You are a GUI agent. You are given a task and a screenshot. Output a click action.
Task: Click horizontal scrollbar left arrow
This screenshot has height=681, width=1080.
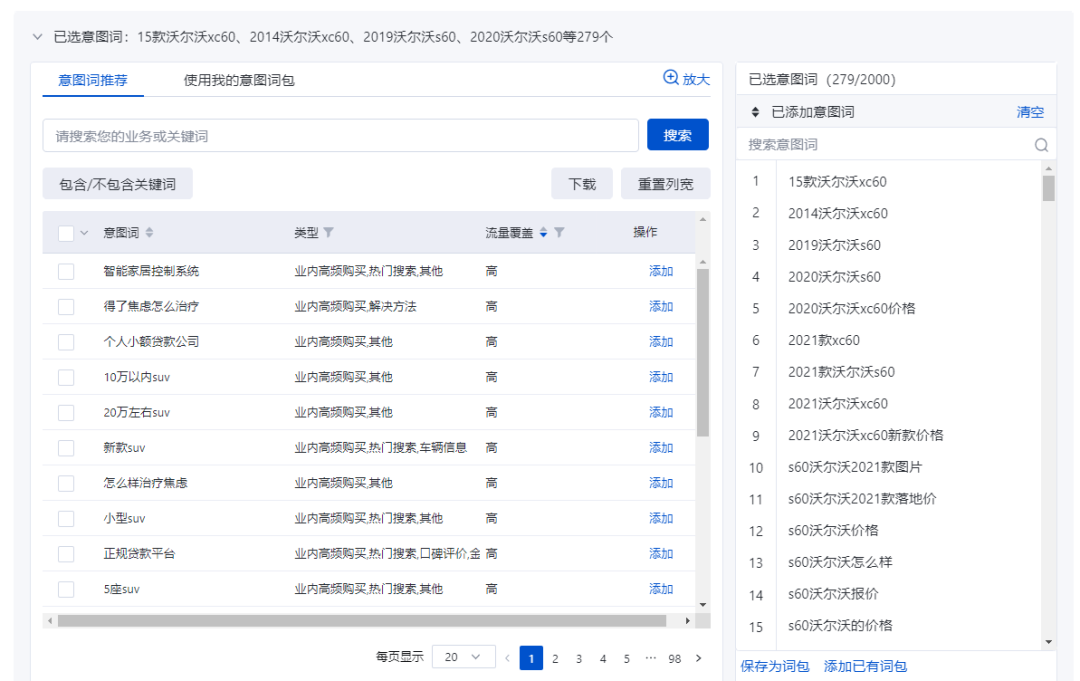[x=50, y=621]
